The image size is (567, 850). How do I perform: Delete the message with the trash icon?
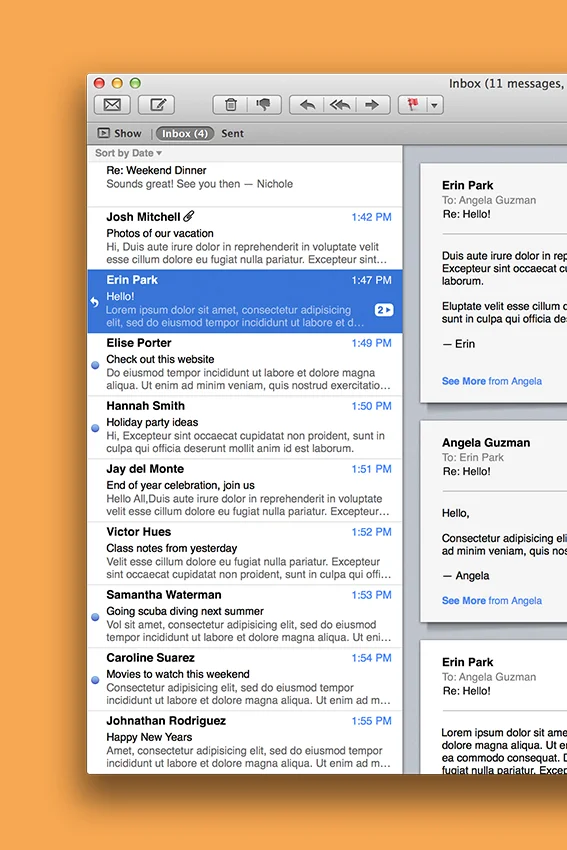pos(231,105)
